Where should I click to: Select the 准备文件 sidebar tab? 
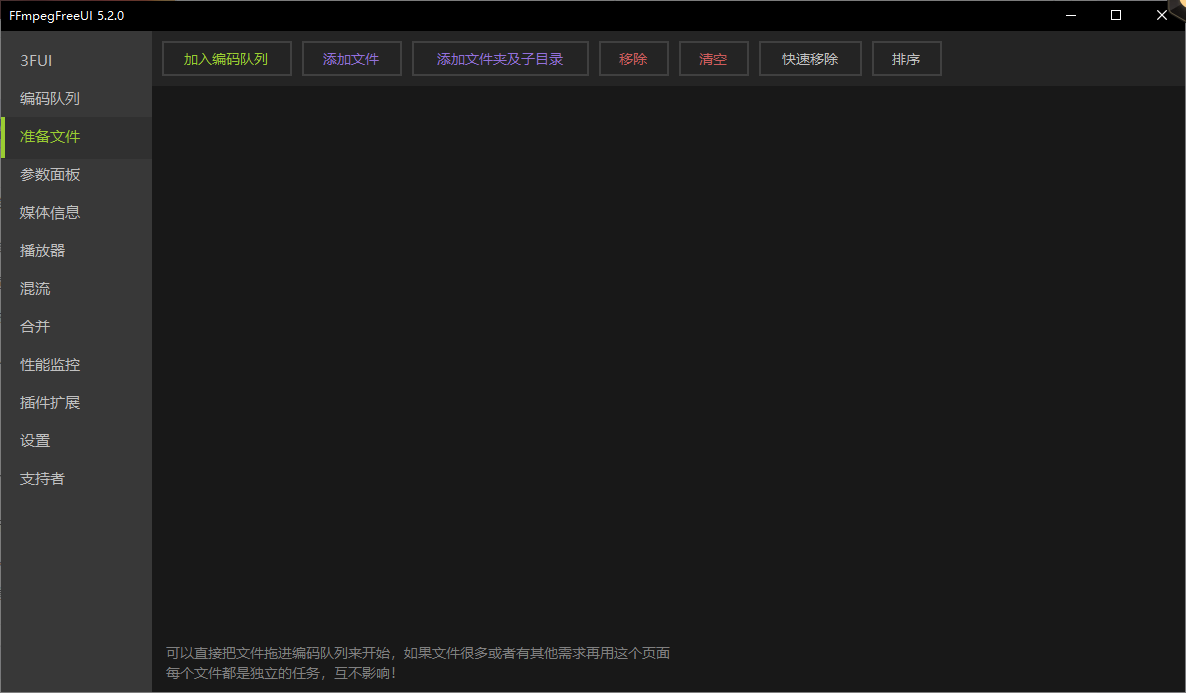(x=50, y=137)
